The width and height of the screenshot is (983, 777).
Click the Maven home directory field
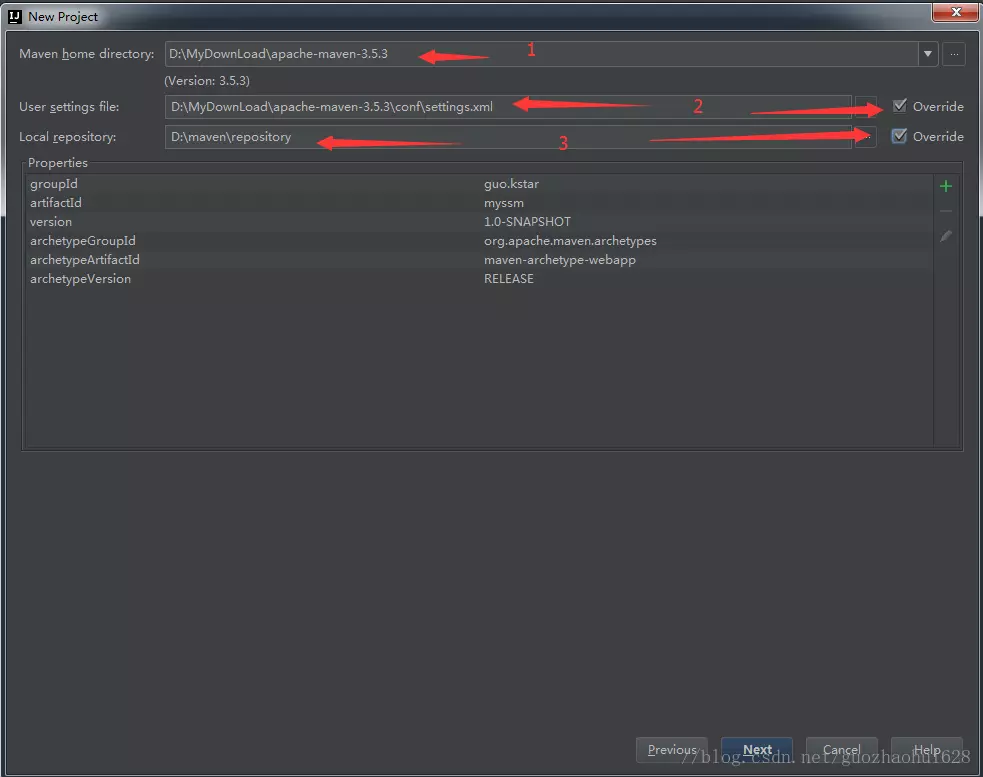point(542,54)
